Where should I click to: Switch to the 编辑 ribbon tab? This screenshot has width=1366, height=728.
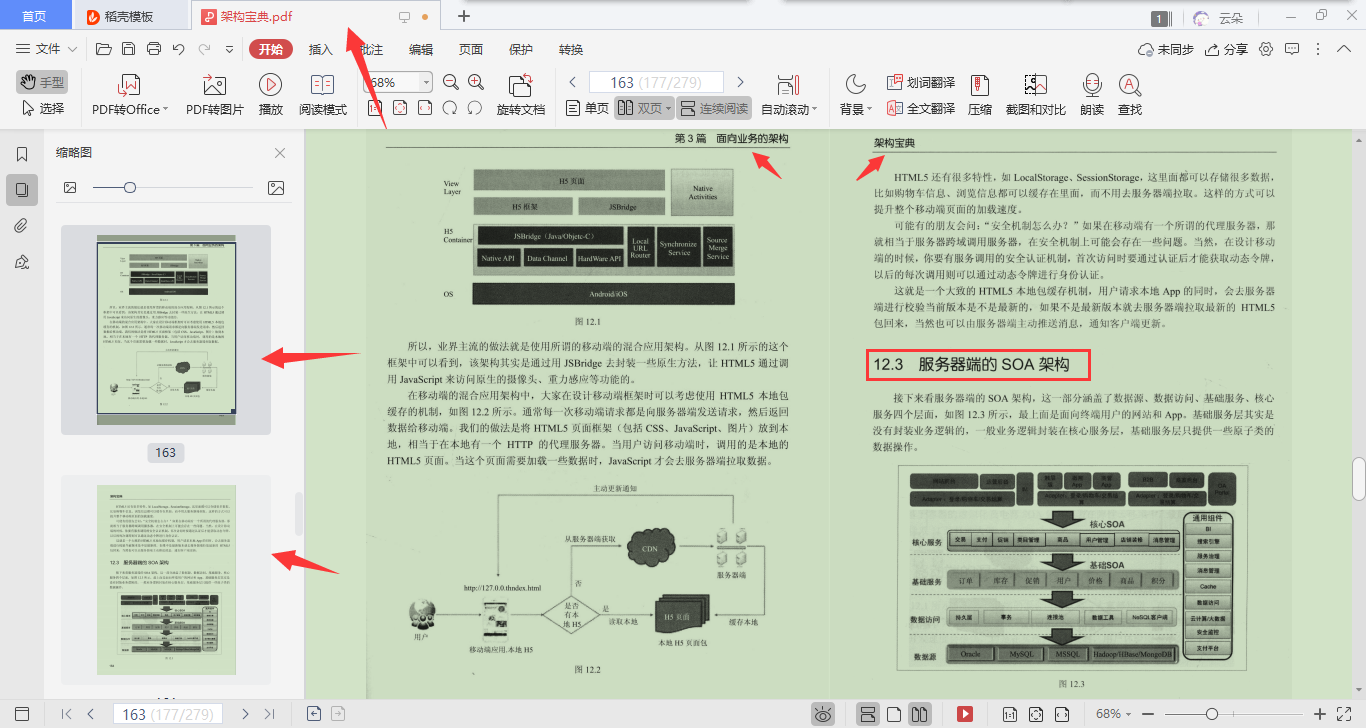pyautogui.click(x=421, y=49)
